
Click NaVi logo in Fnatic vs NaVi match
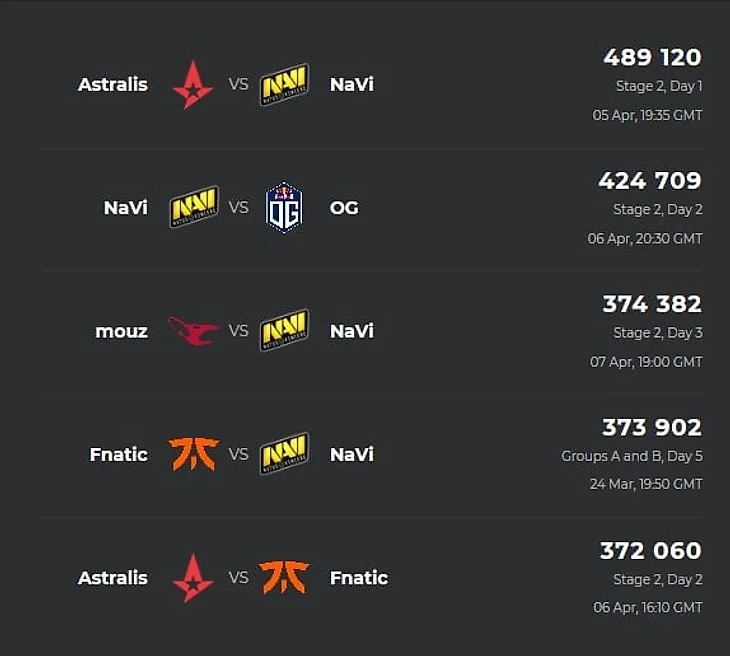(x=284, y=454)
